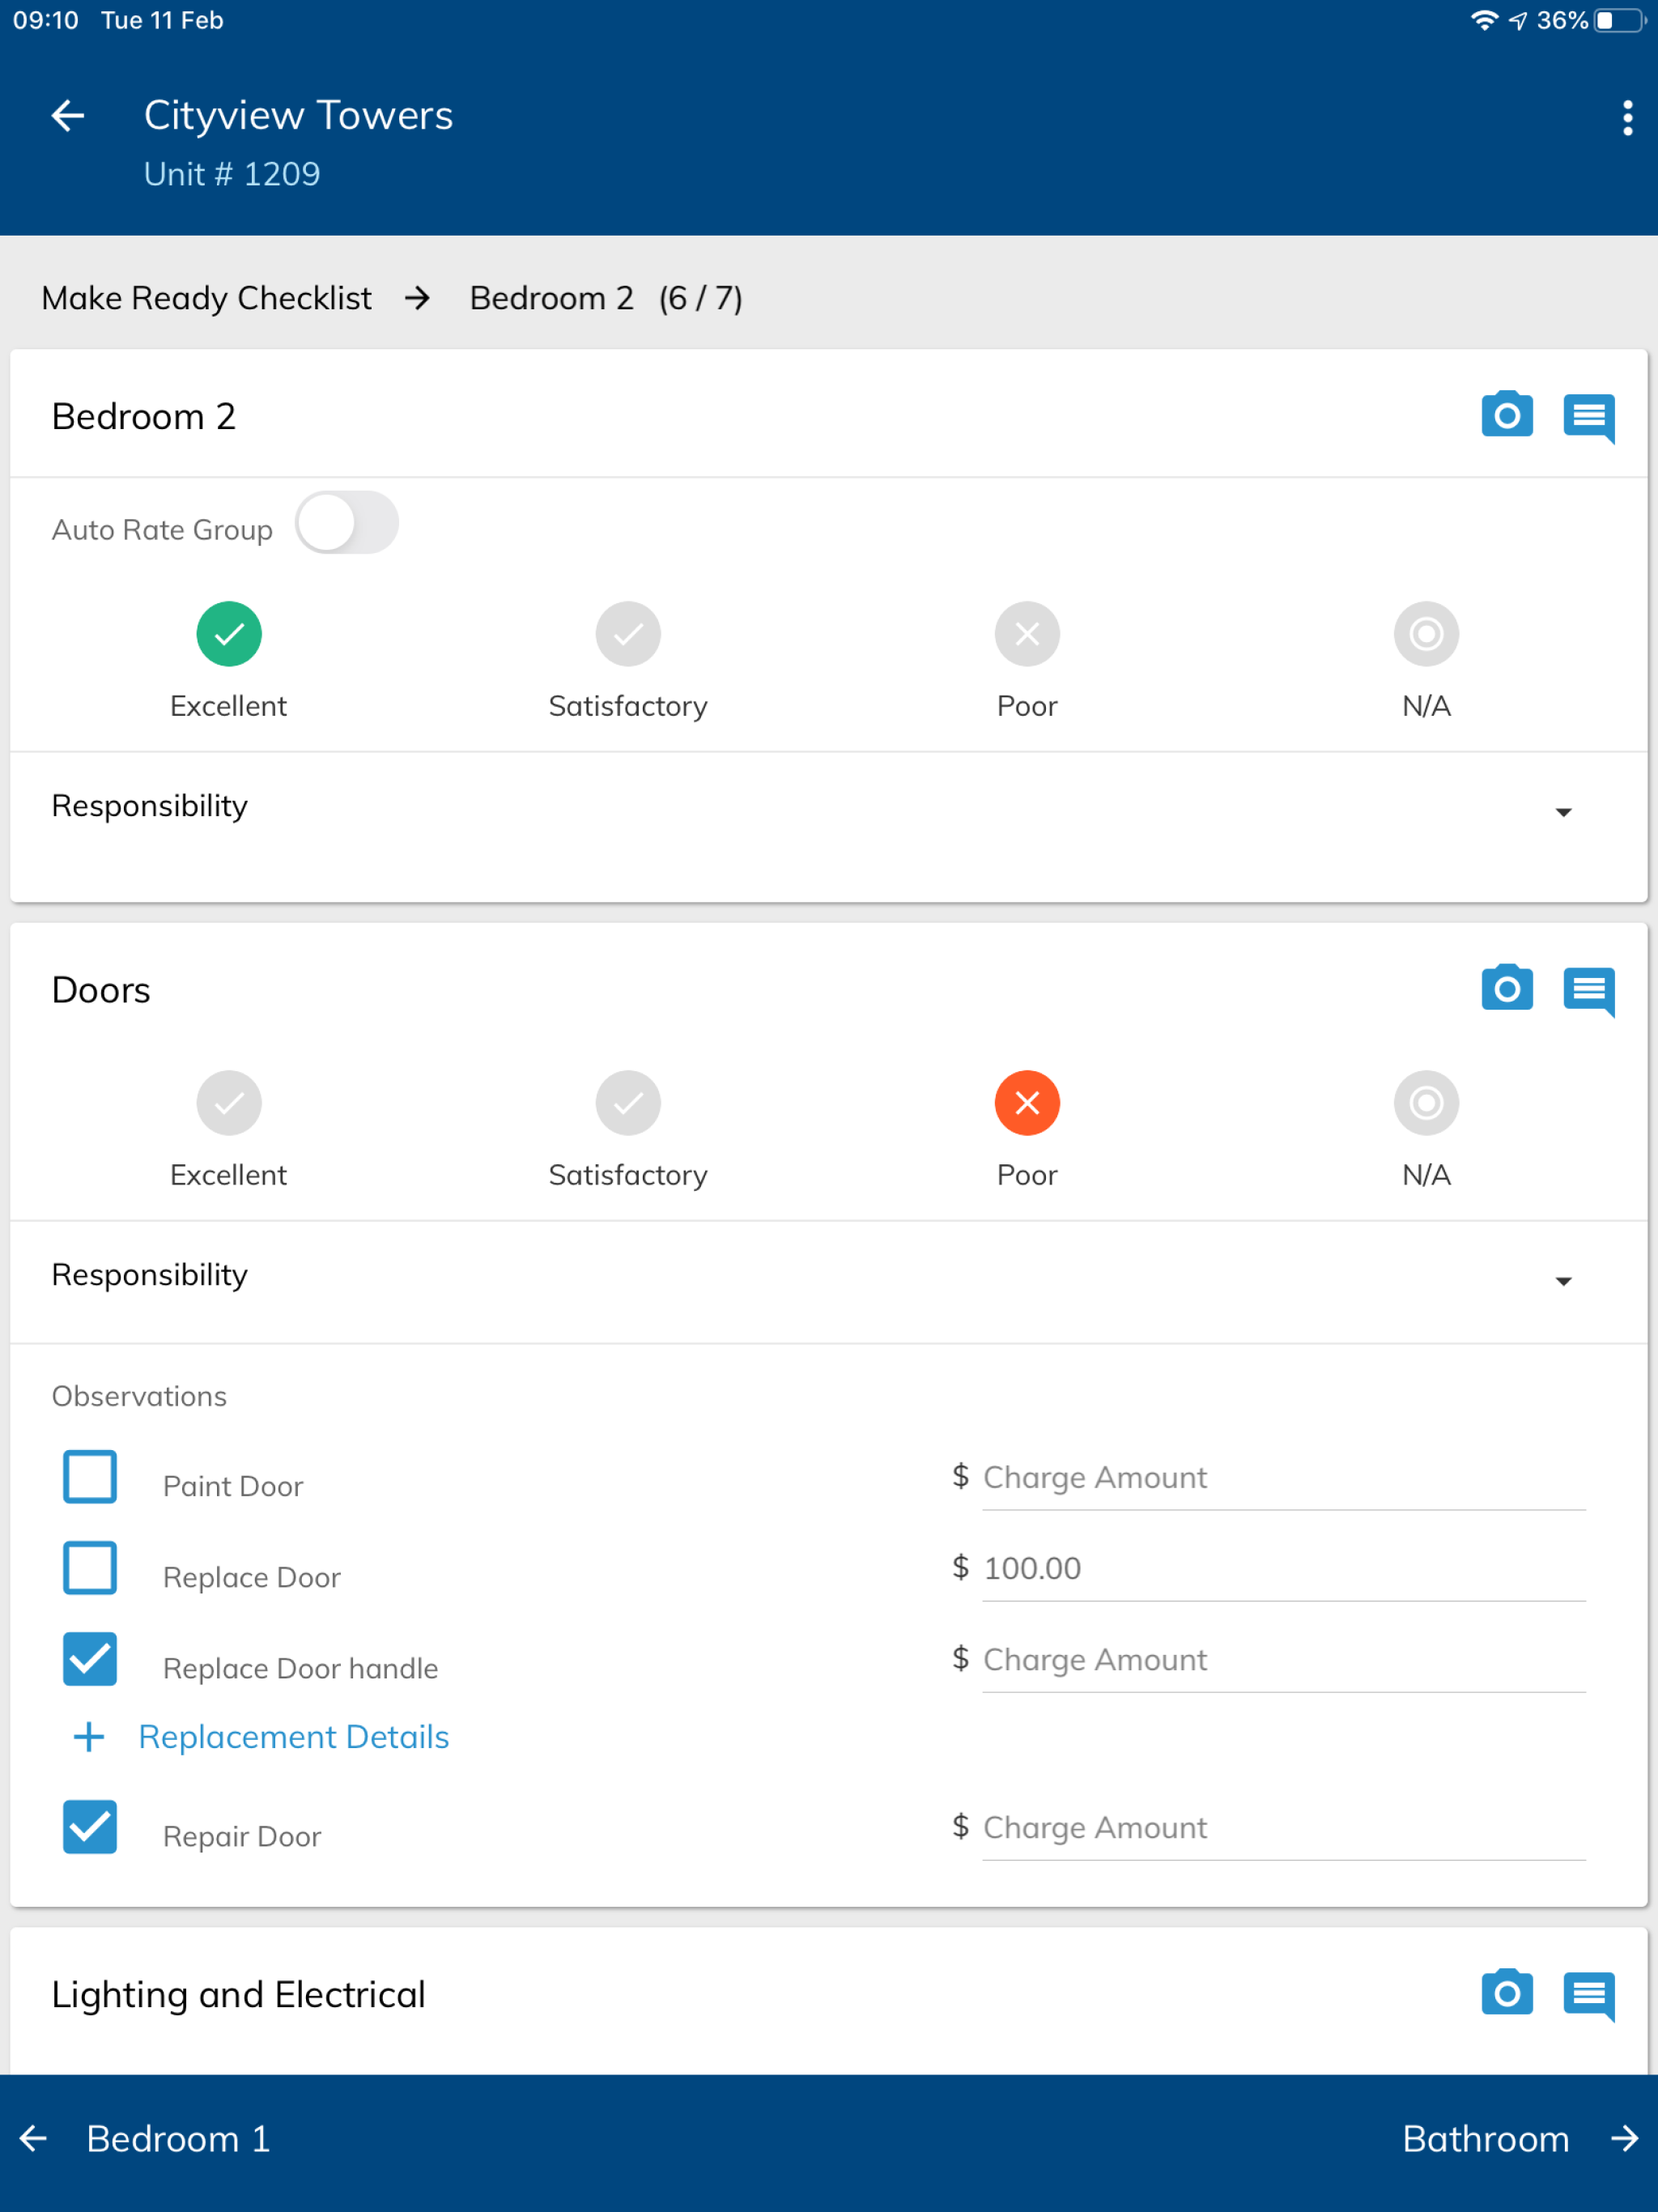Uncheck the Repair Door checkbox
Screen dimensions: 1658x2212
pyautogui.click(x=90, y=1827)
